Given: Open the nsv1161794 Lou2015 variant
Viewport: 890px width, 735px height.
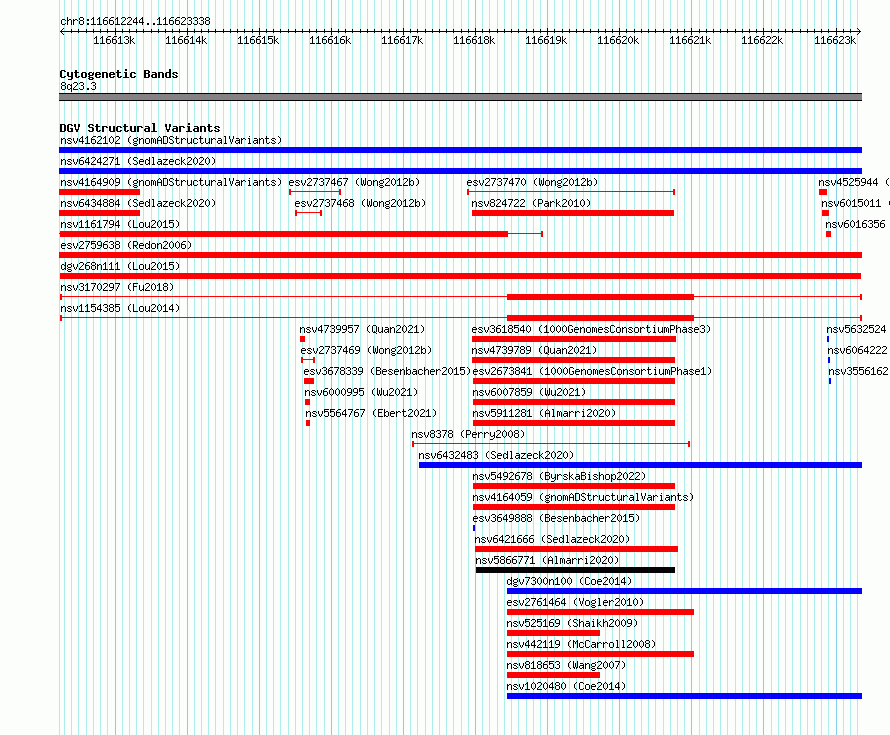Looking at the screenshot, I should [x=120, y=224].
